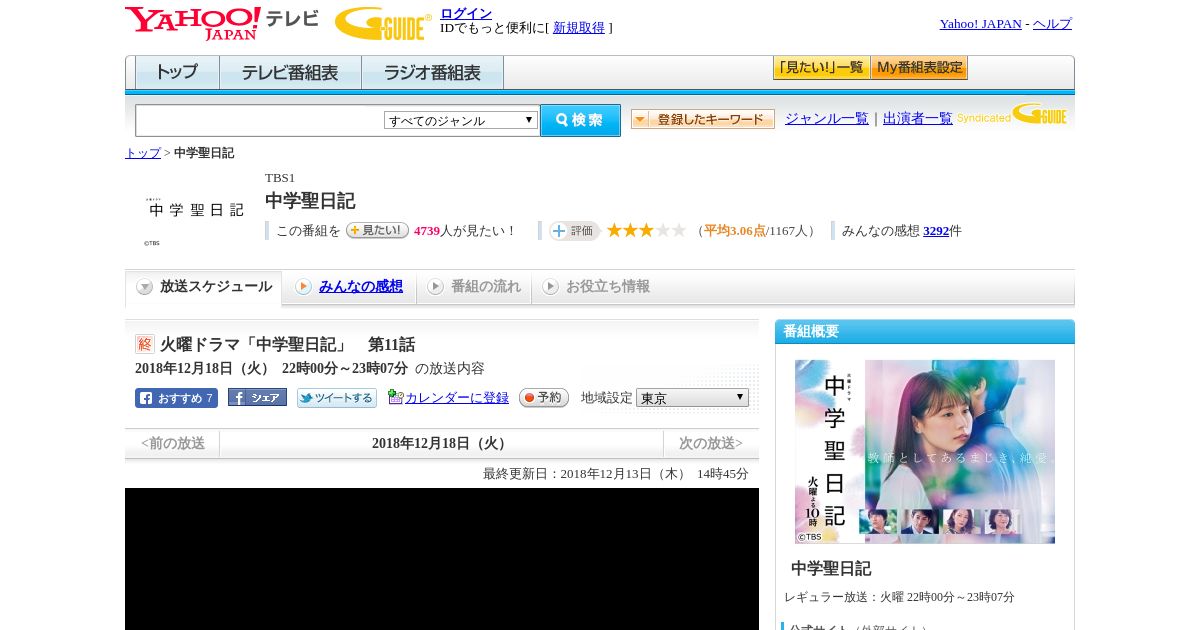Click the 平均3.06点 average score text
Screen dimensions: 1200x630
point(735,231)
